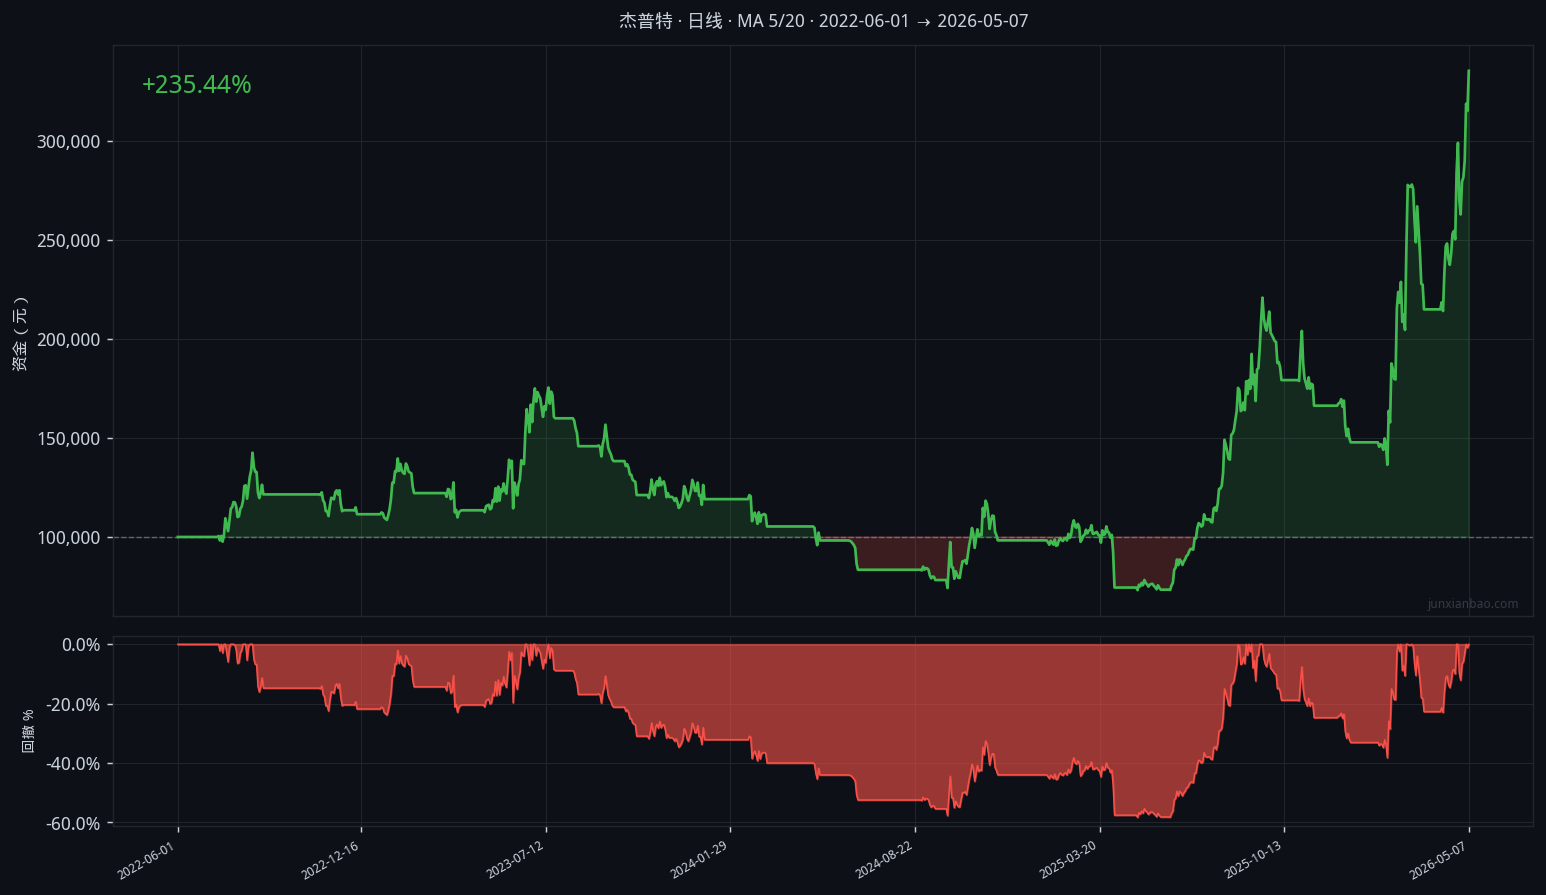Click the 2025-10-13 date label
The width and height of the screenshot is (1546, 895).
(1253, 860)
